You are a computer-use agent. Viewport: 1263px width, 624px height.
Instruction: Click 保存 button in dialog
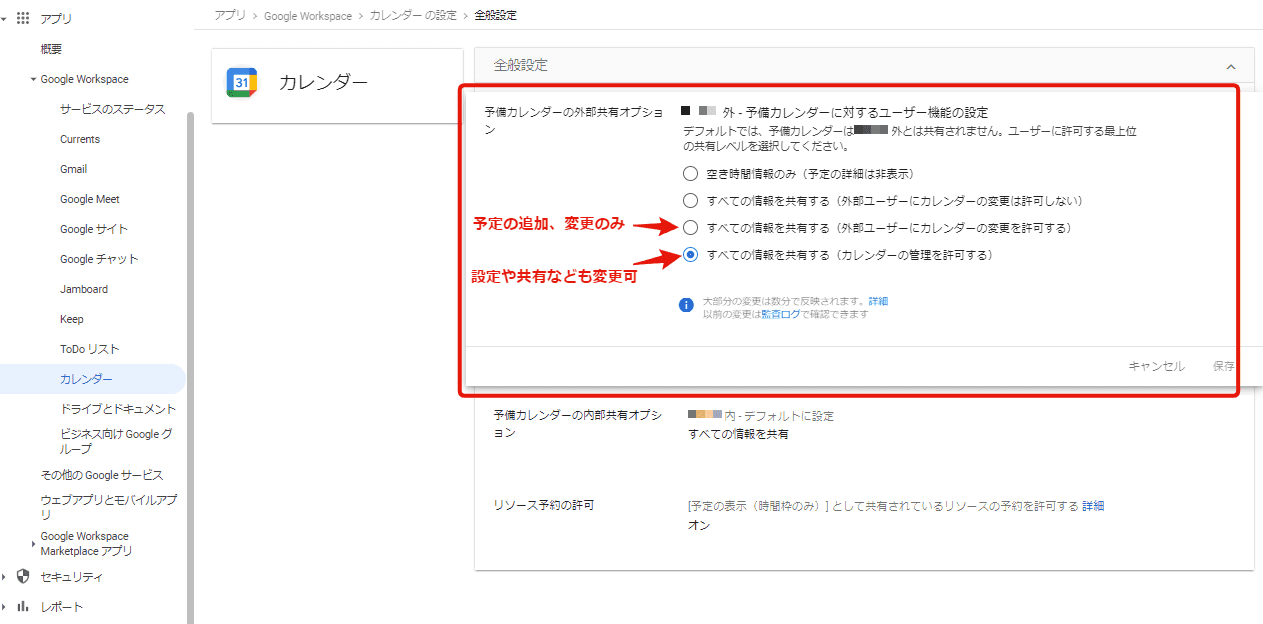[x=1224, y=366]
